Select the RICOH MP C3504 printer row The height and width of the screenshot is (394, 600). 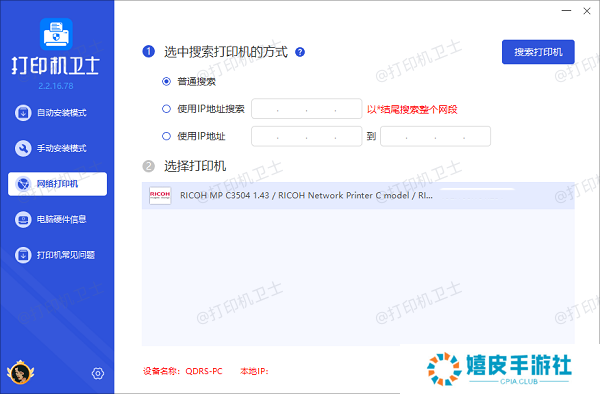(358, 195)
